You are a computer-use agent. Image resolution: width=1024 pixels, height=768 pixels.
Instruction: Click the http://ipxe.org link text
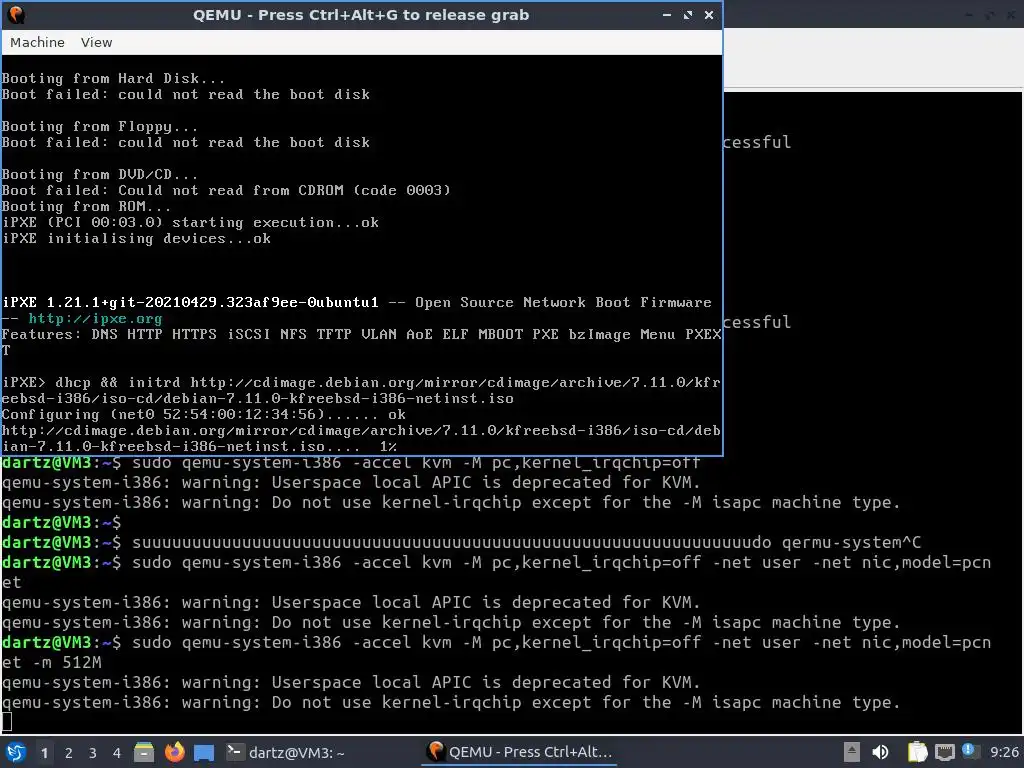95,319
